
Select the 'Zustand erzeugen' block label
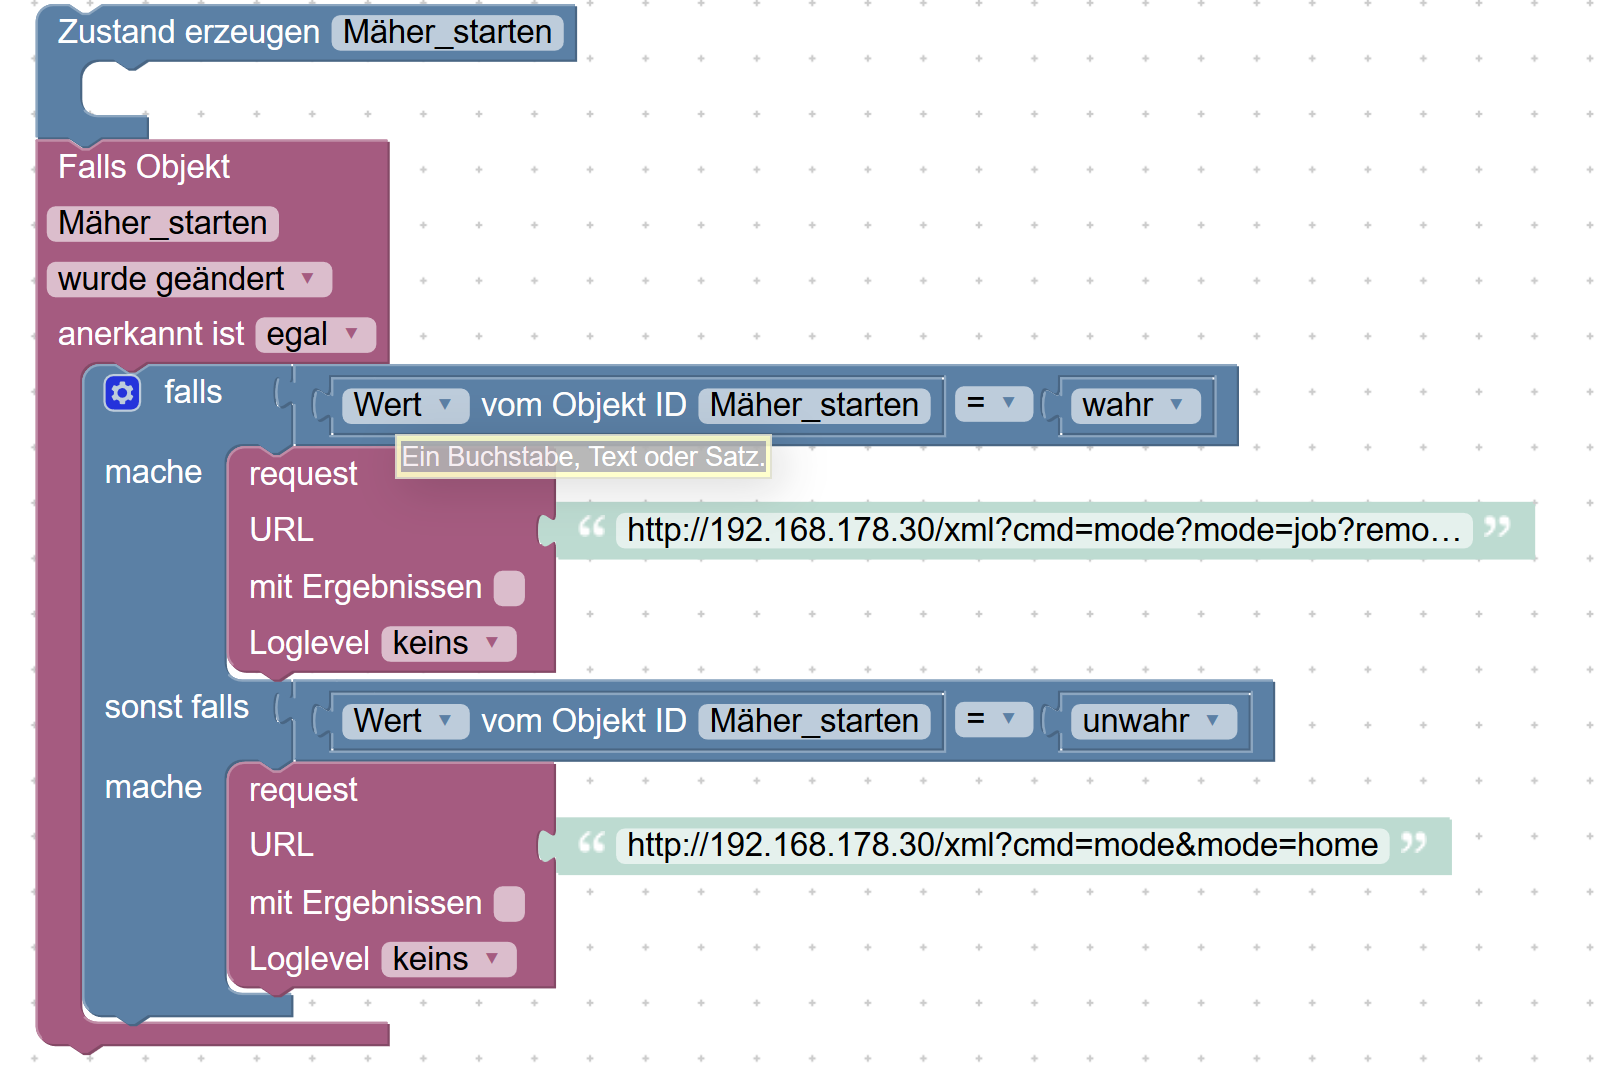coord(188,32)
